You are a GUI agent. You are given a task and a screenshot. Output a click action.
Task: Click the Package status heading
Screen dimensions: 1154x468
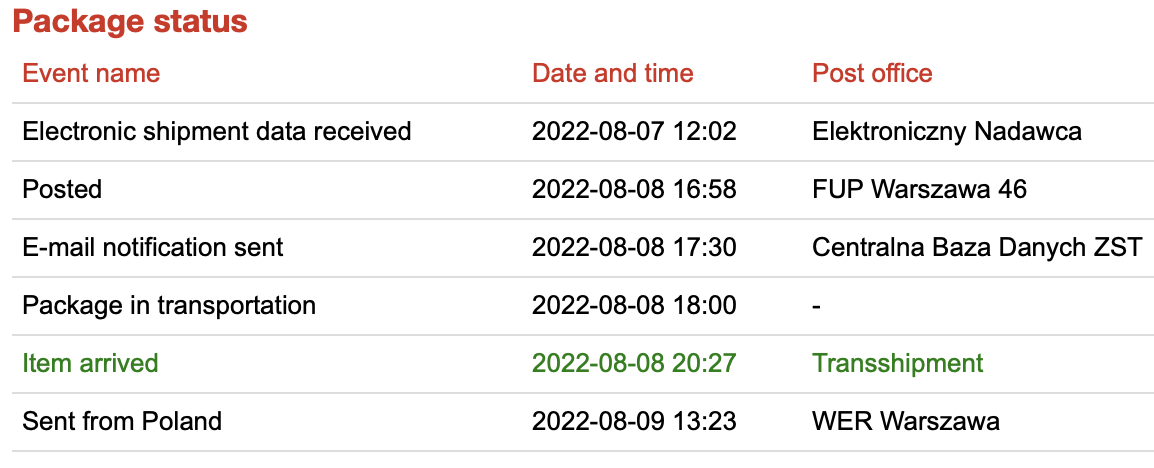(x=130, y=22)
